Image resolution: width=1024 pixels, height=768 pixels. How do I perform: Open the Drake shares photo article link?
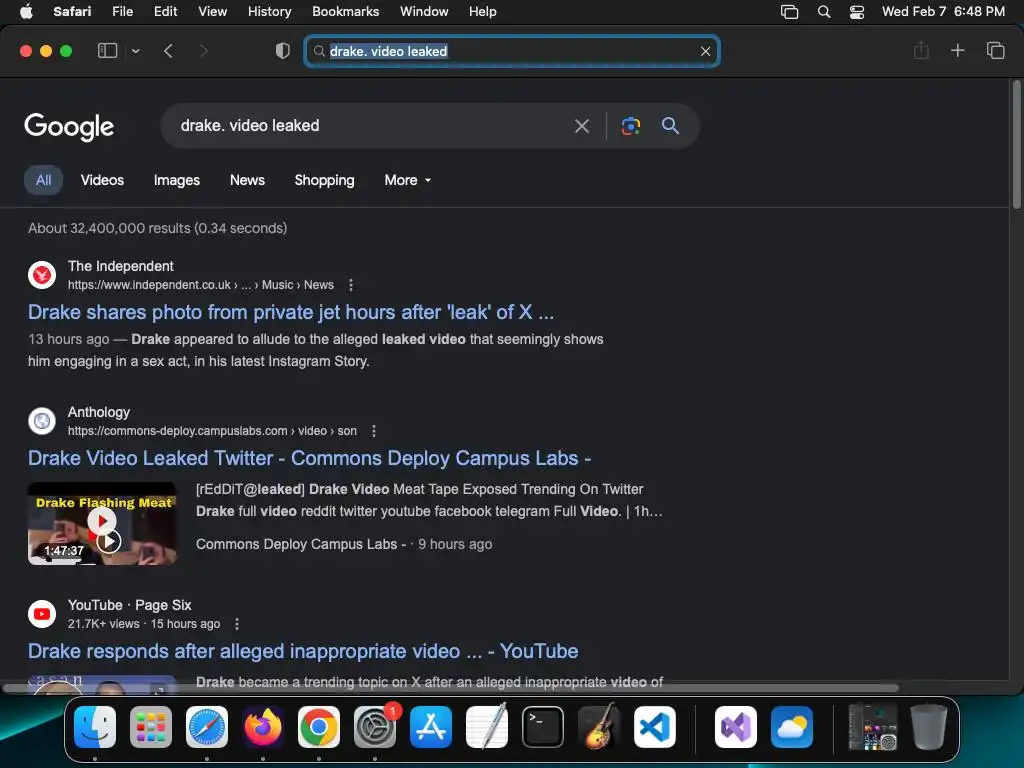291,312
